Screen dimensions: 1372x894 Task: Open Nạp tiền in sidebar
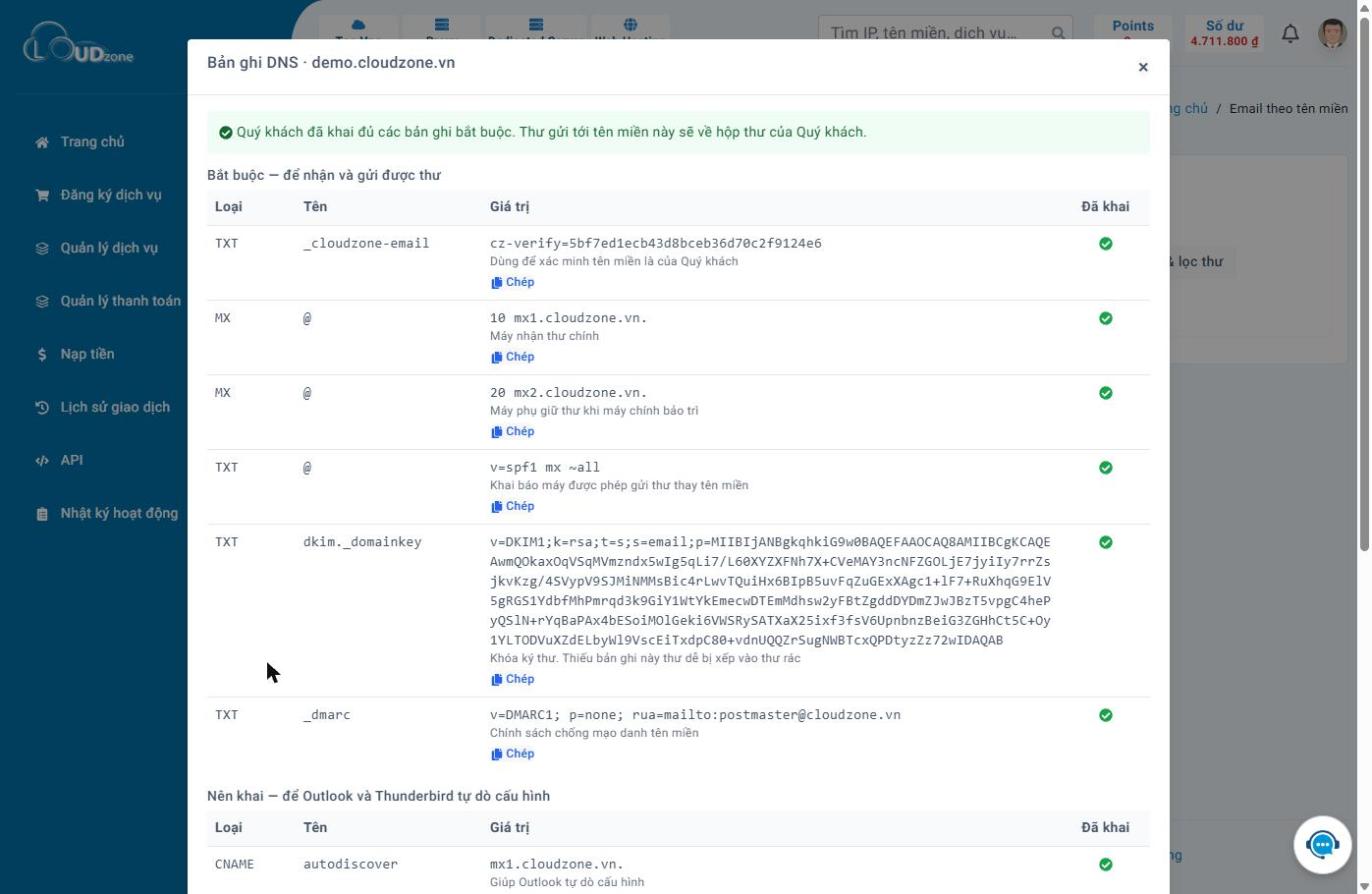pyautogui.click(x=87, y=354)
